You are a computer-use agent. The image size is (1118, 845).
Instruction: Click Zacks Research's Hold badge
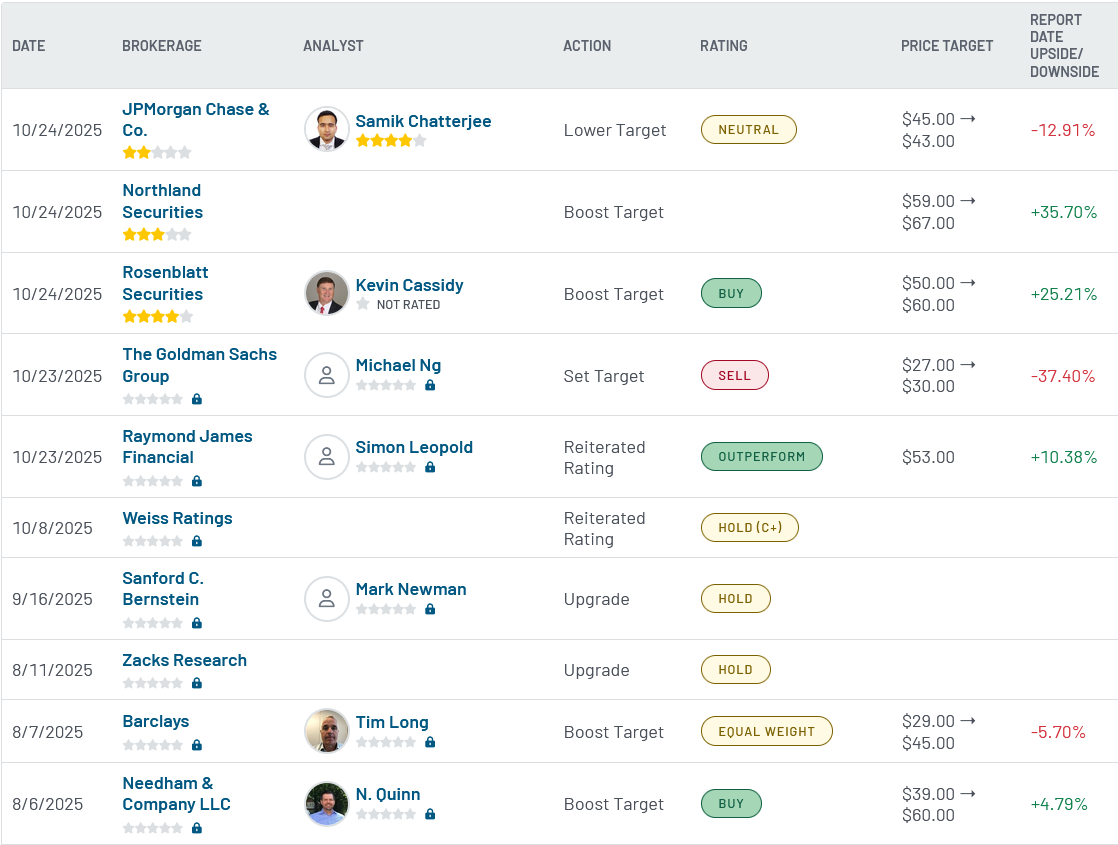pyautogui.click(x=735, y=670)
